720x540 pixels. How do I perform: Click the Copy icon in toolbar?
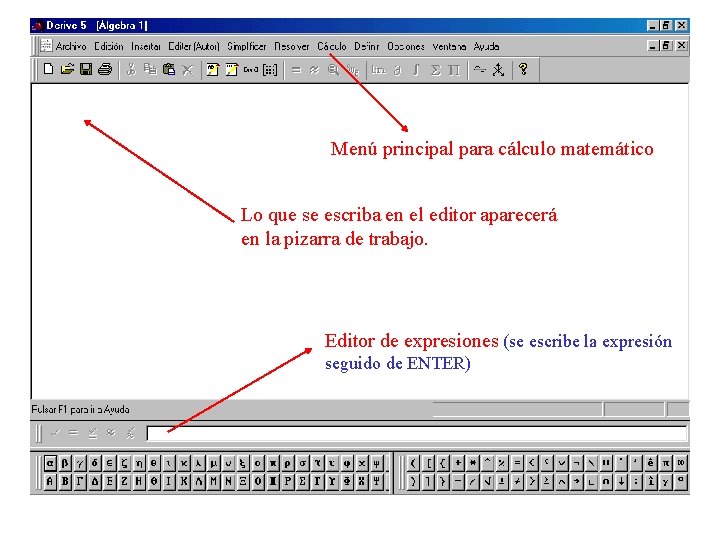click(150, 69)
